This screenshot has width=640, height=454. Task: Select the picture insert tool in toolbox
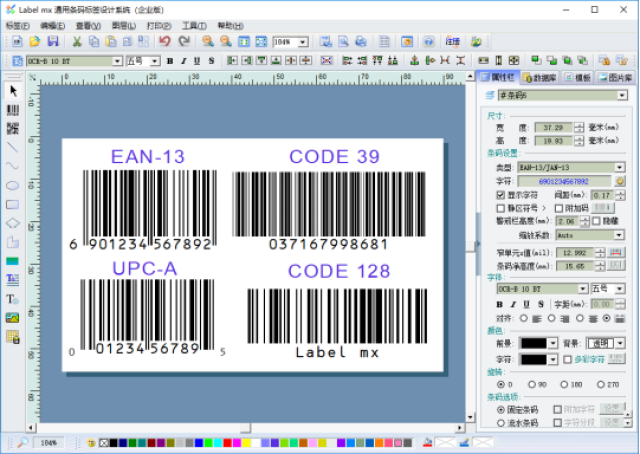(x=13, y=318)
